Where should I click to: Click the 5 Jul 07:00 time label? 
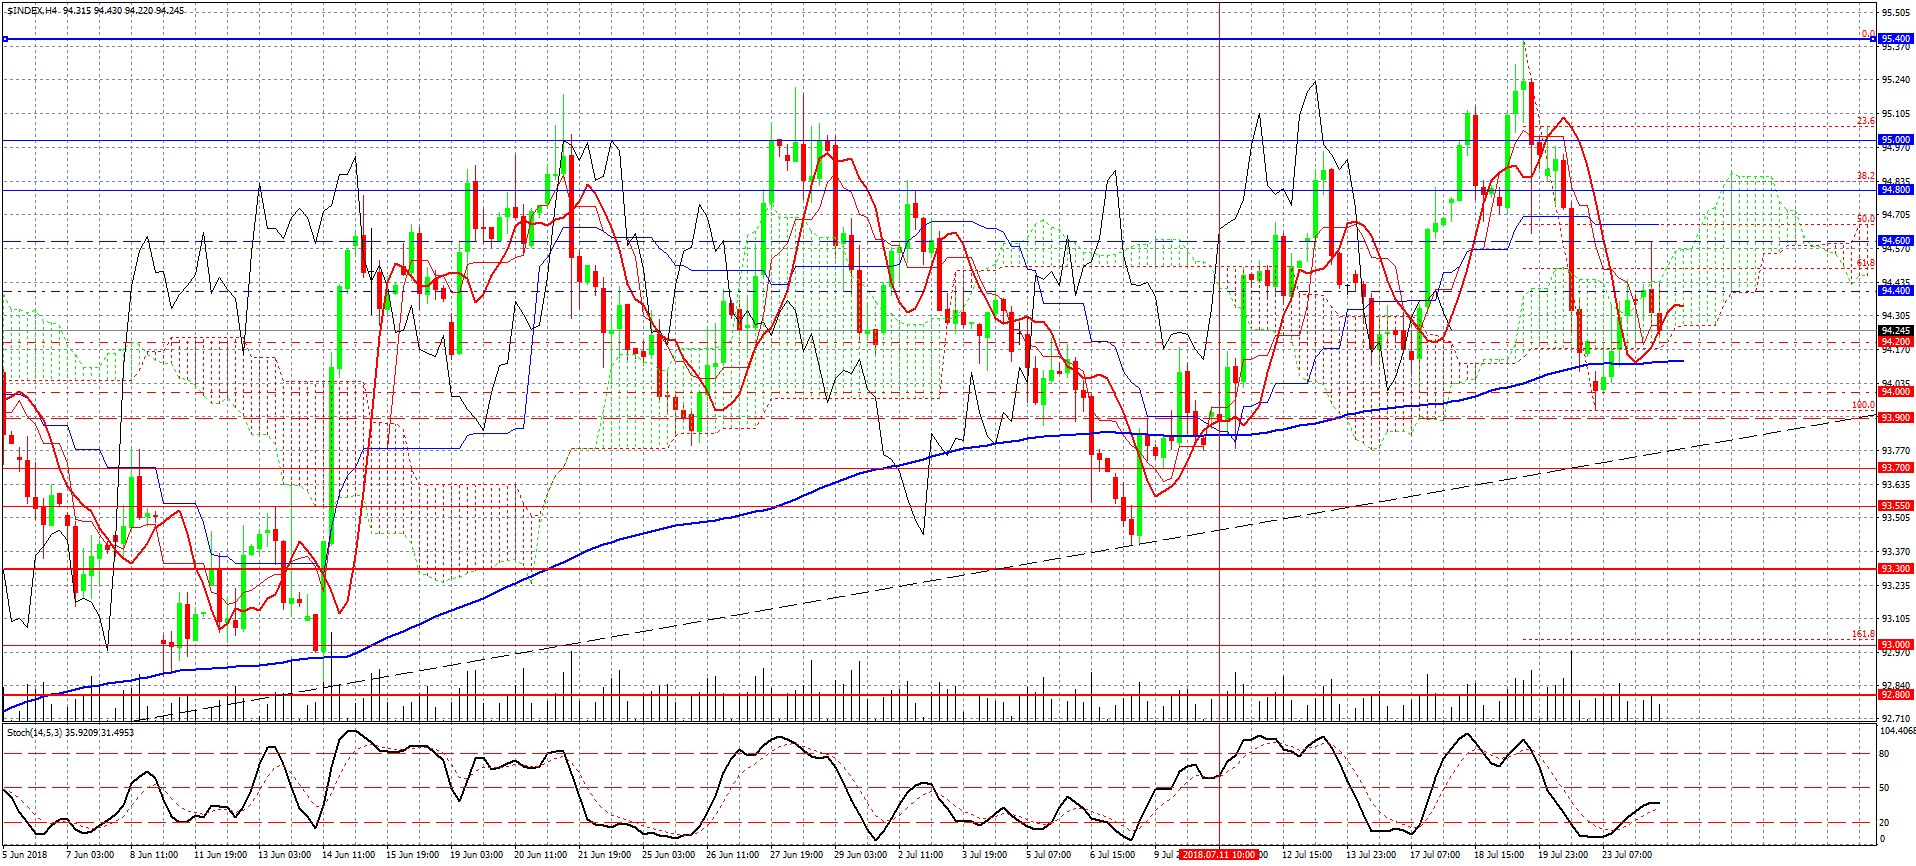click(1048, 855)
